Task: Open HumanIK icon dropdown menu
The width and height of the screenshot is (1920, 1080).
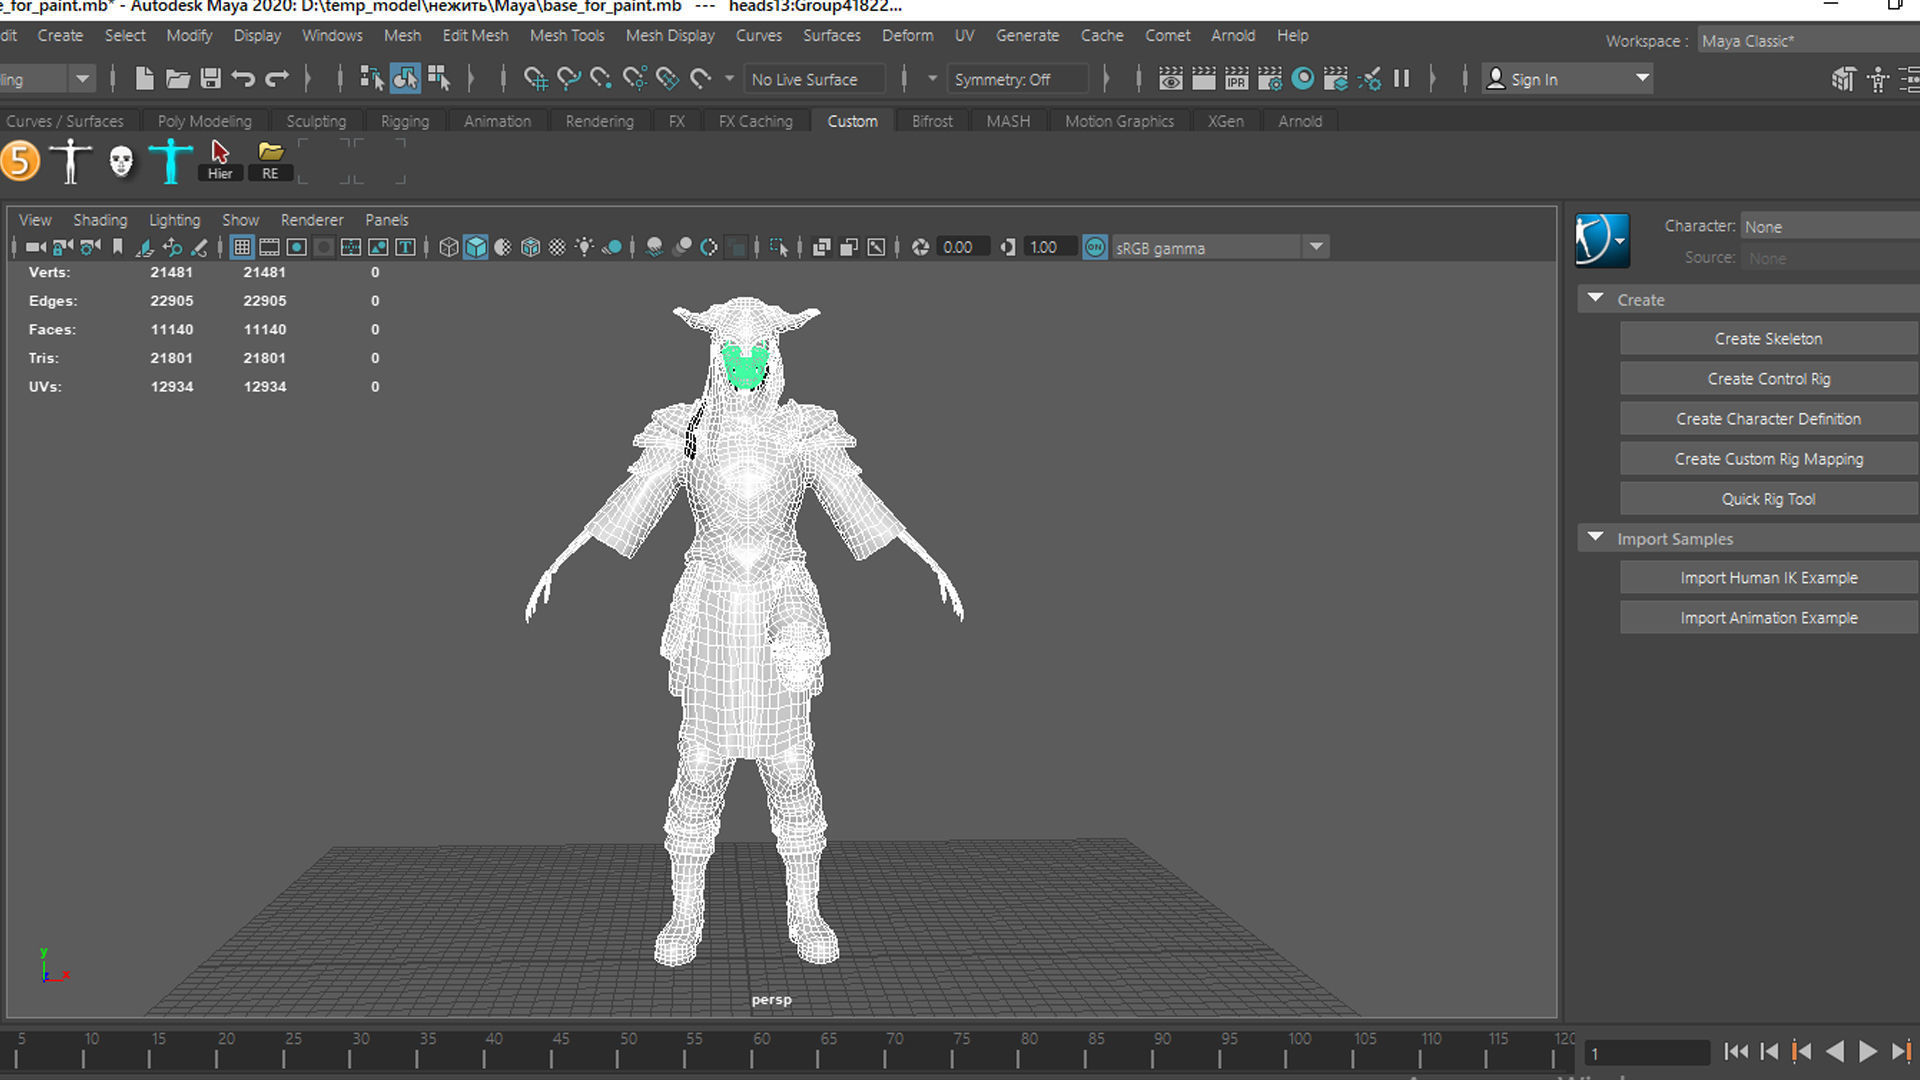Action: click(x=1602, y=240)
